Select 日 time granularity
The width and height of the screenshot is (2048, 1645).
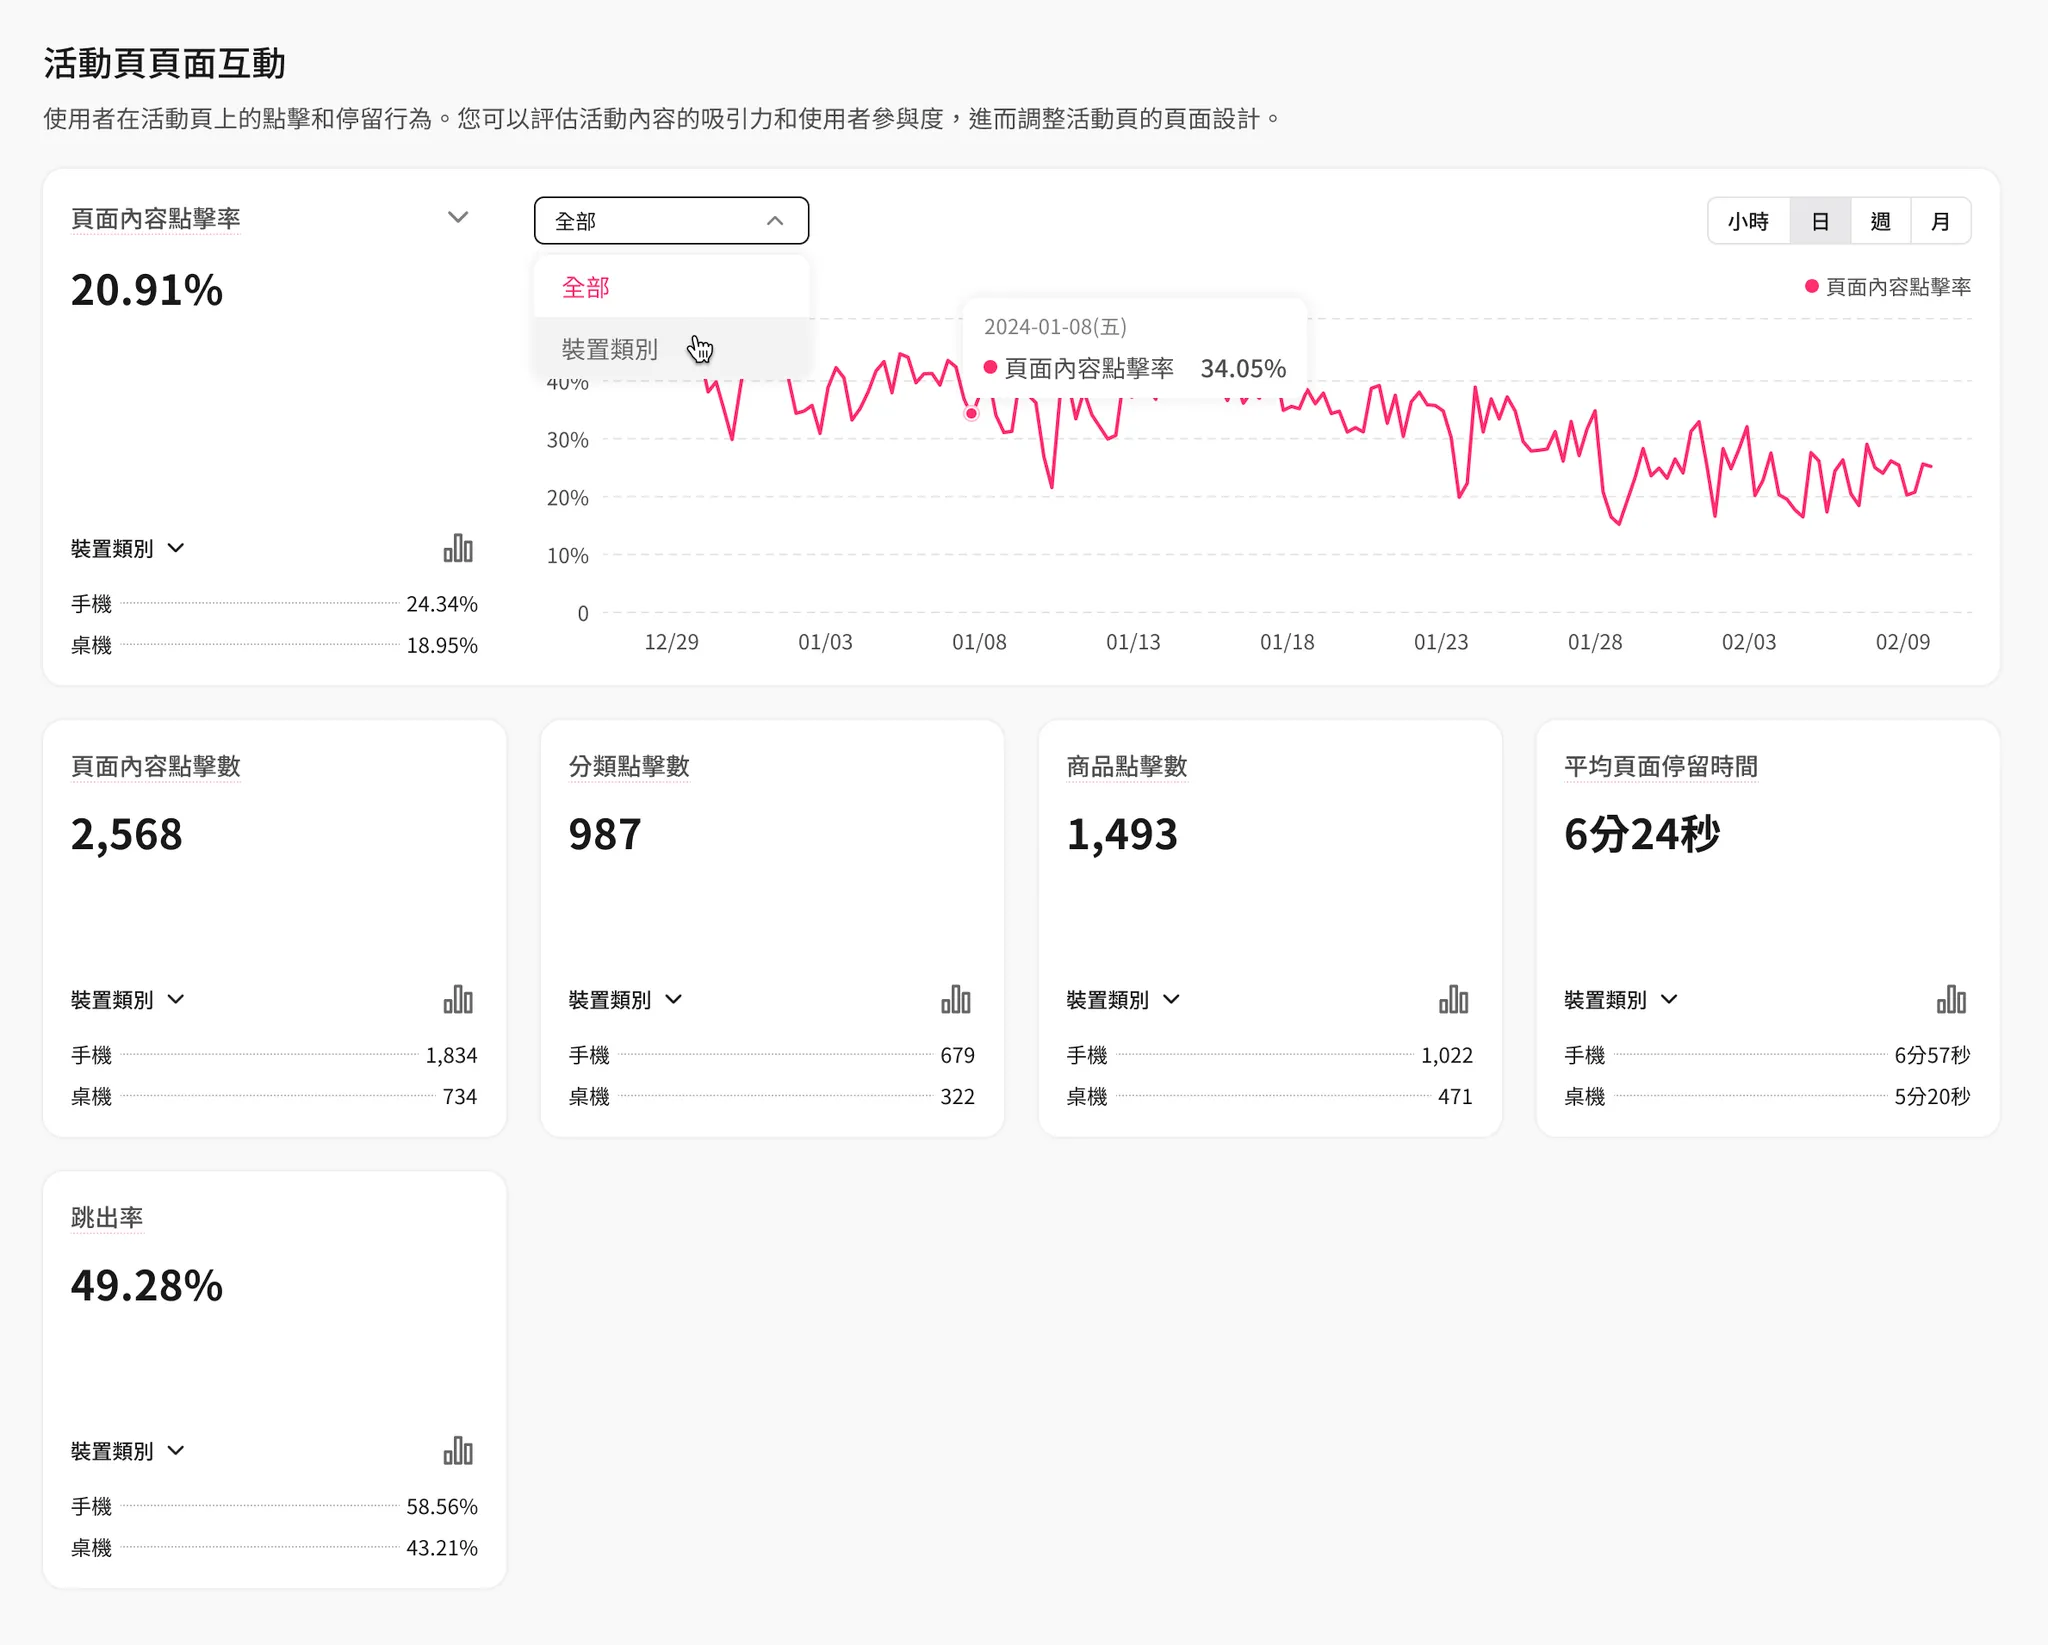point(1820,221)
